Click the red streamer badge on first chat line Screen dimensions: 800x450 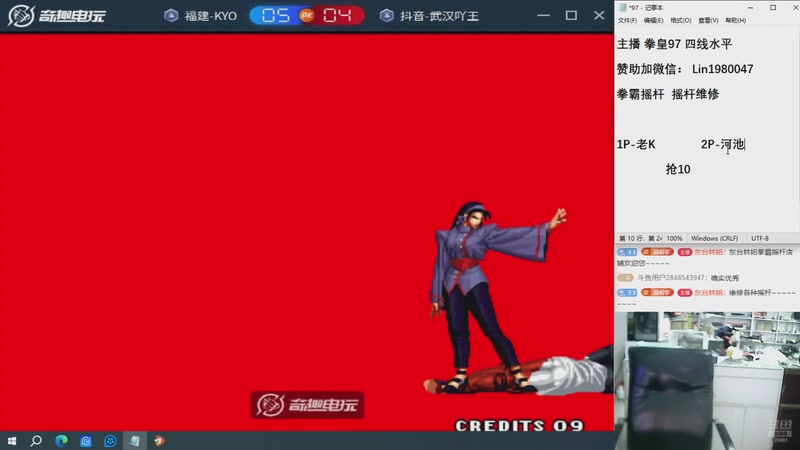[684, 252]
